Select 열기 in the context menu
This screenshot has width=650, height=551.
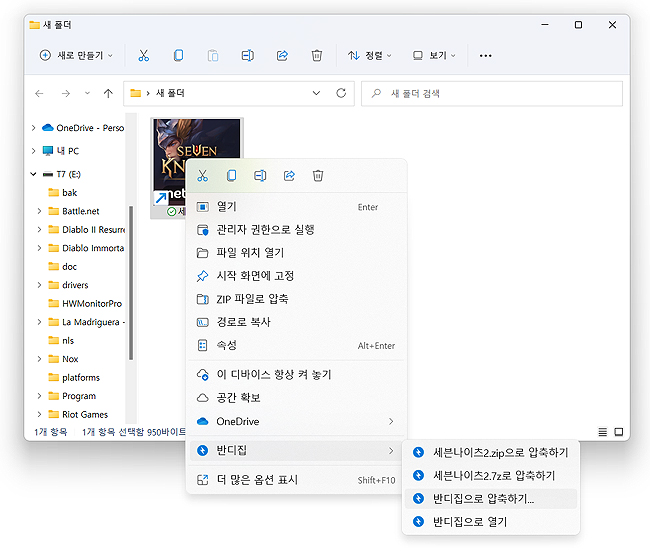point(296,207)
